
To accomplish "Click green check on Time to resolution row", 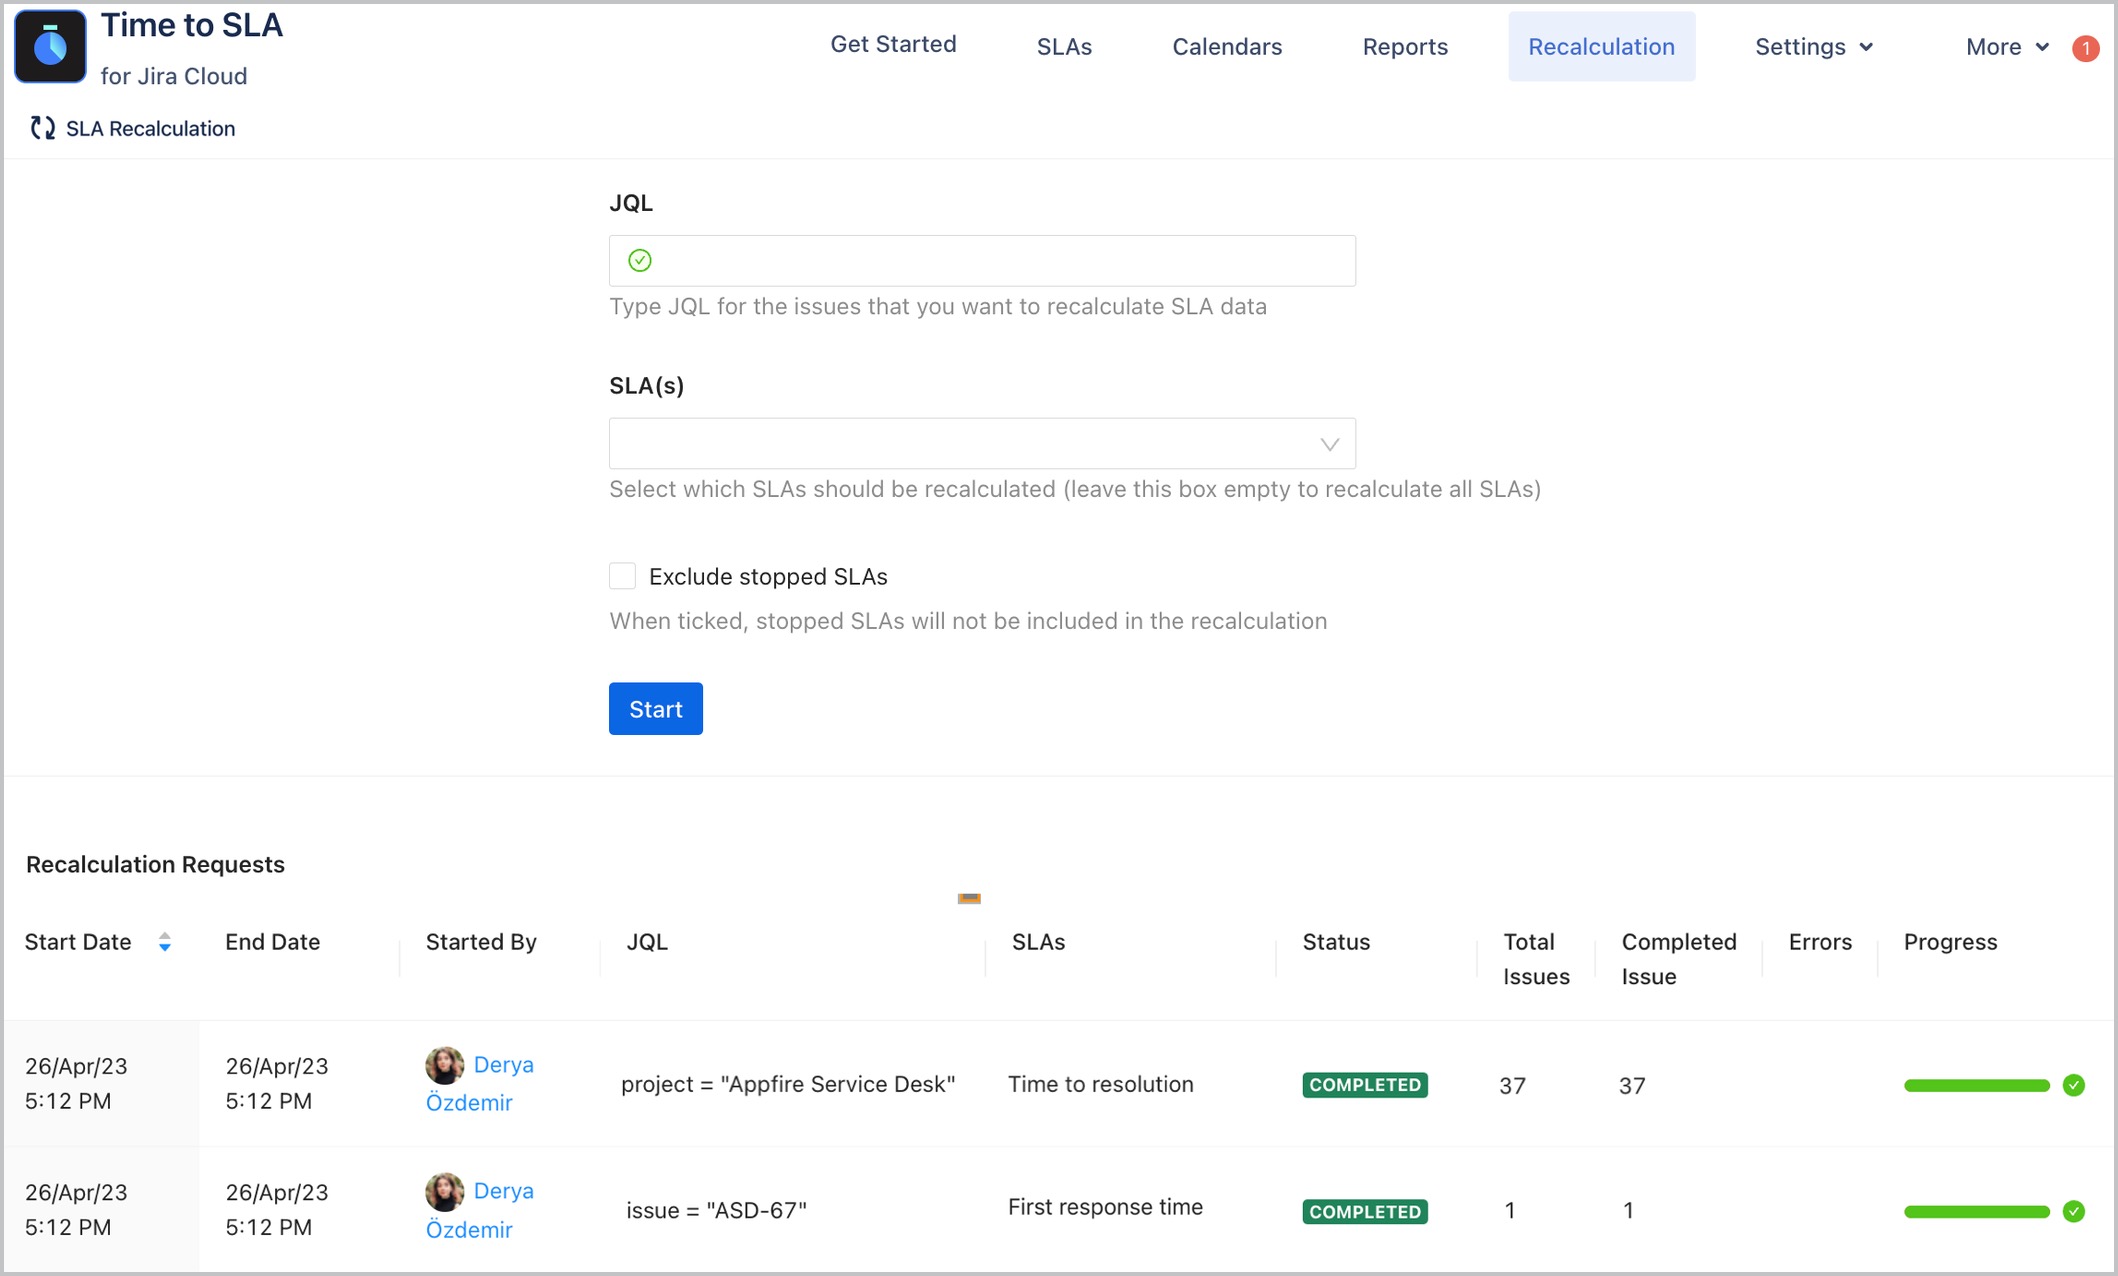I will 2074,1086.
